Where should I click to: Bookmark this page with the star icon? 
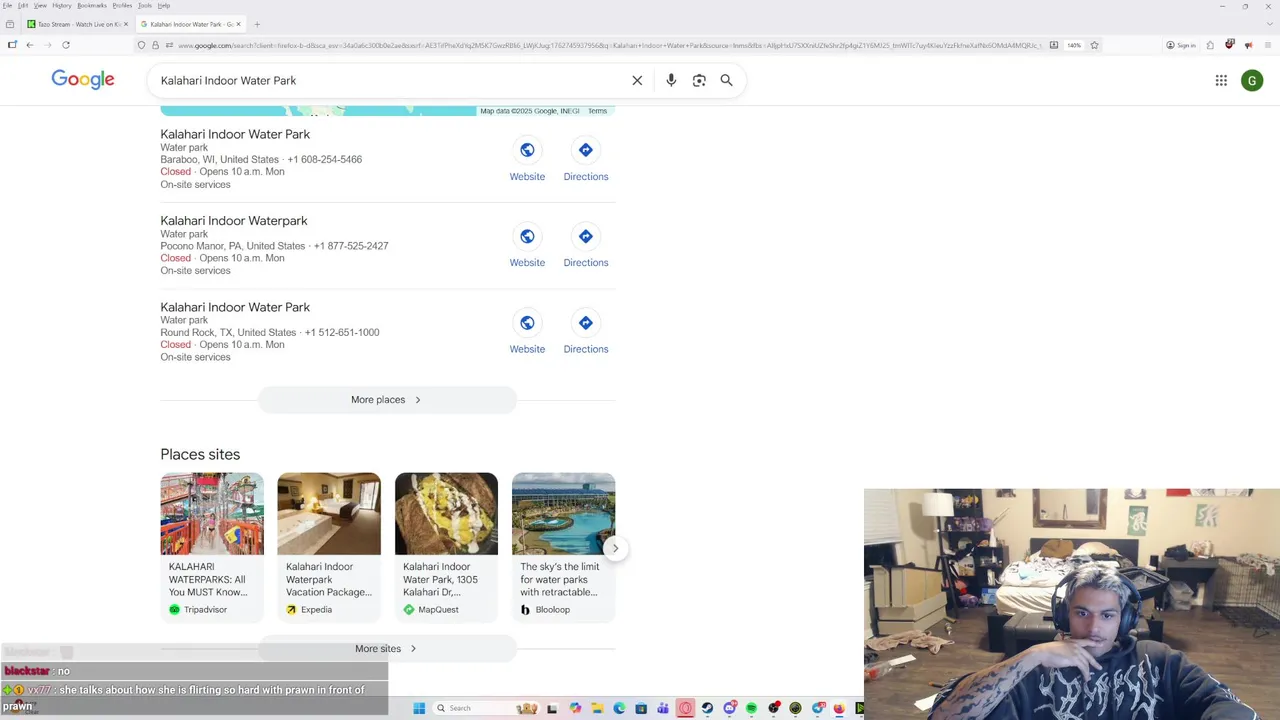(x=1094, y=45)
